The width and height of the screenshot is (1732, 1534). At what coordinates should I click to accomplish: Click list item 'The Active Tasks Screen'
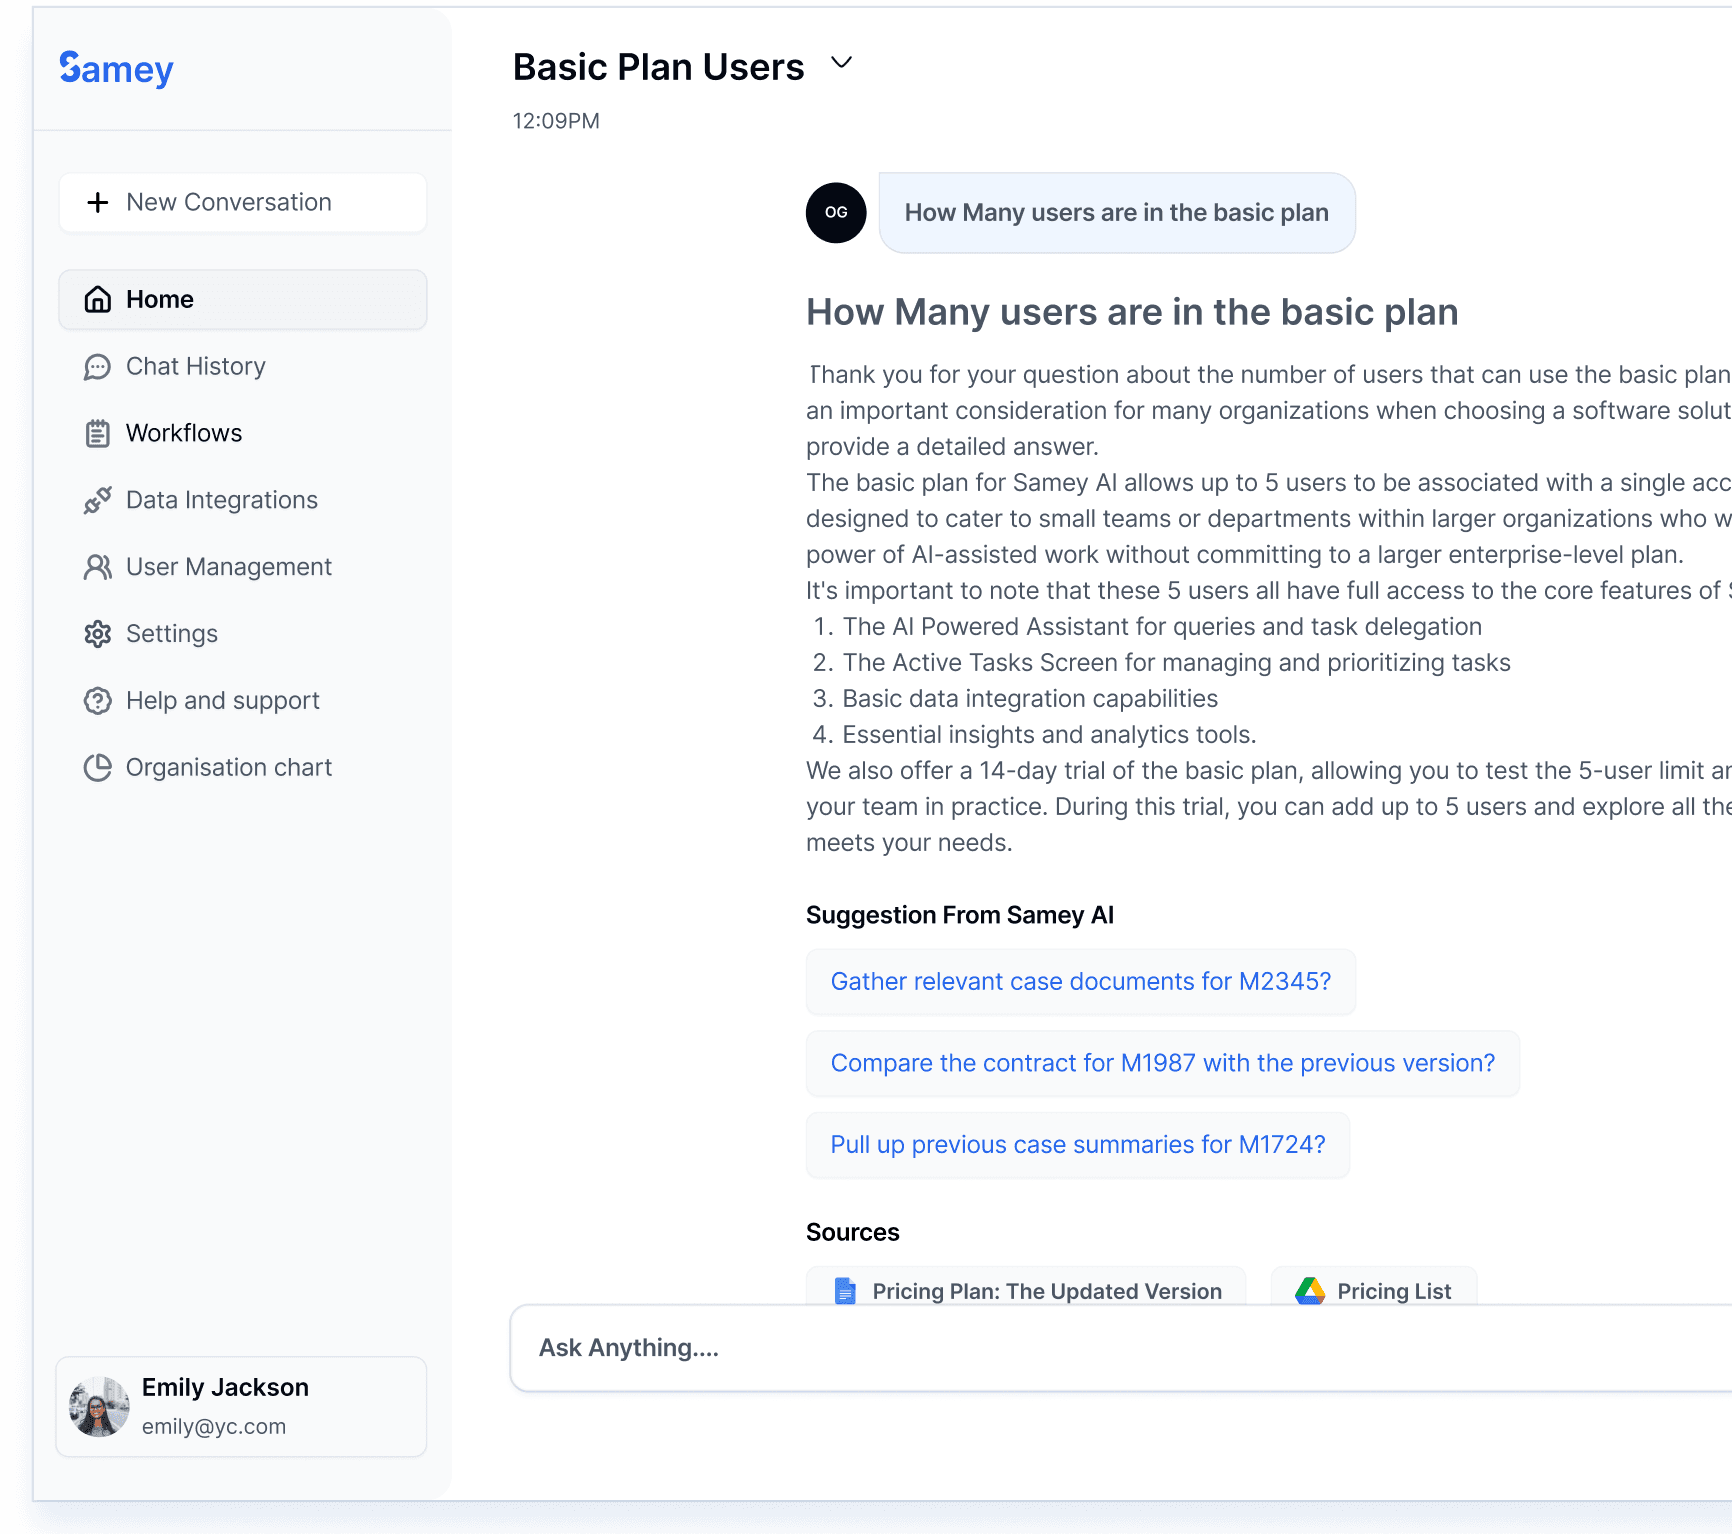pos(1177,663)
